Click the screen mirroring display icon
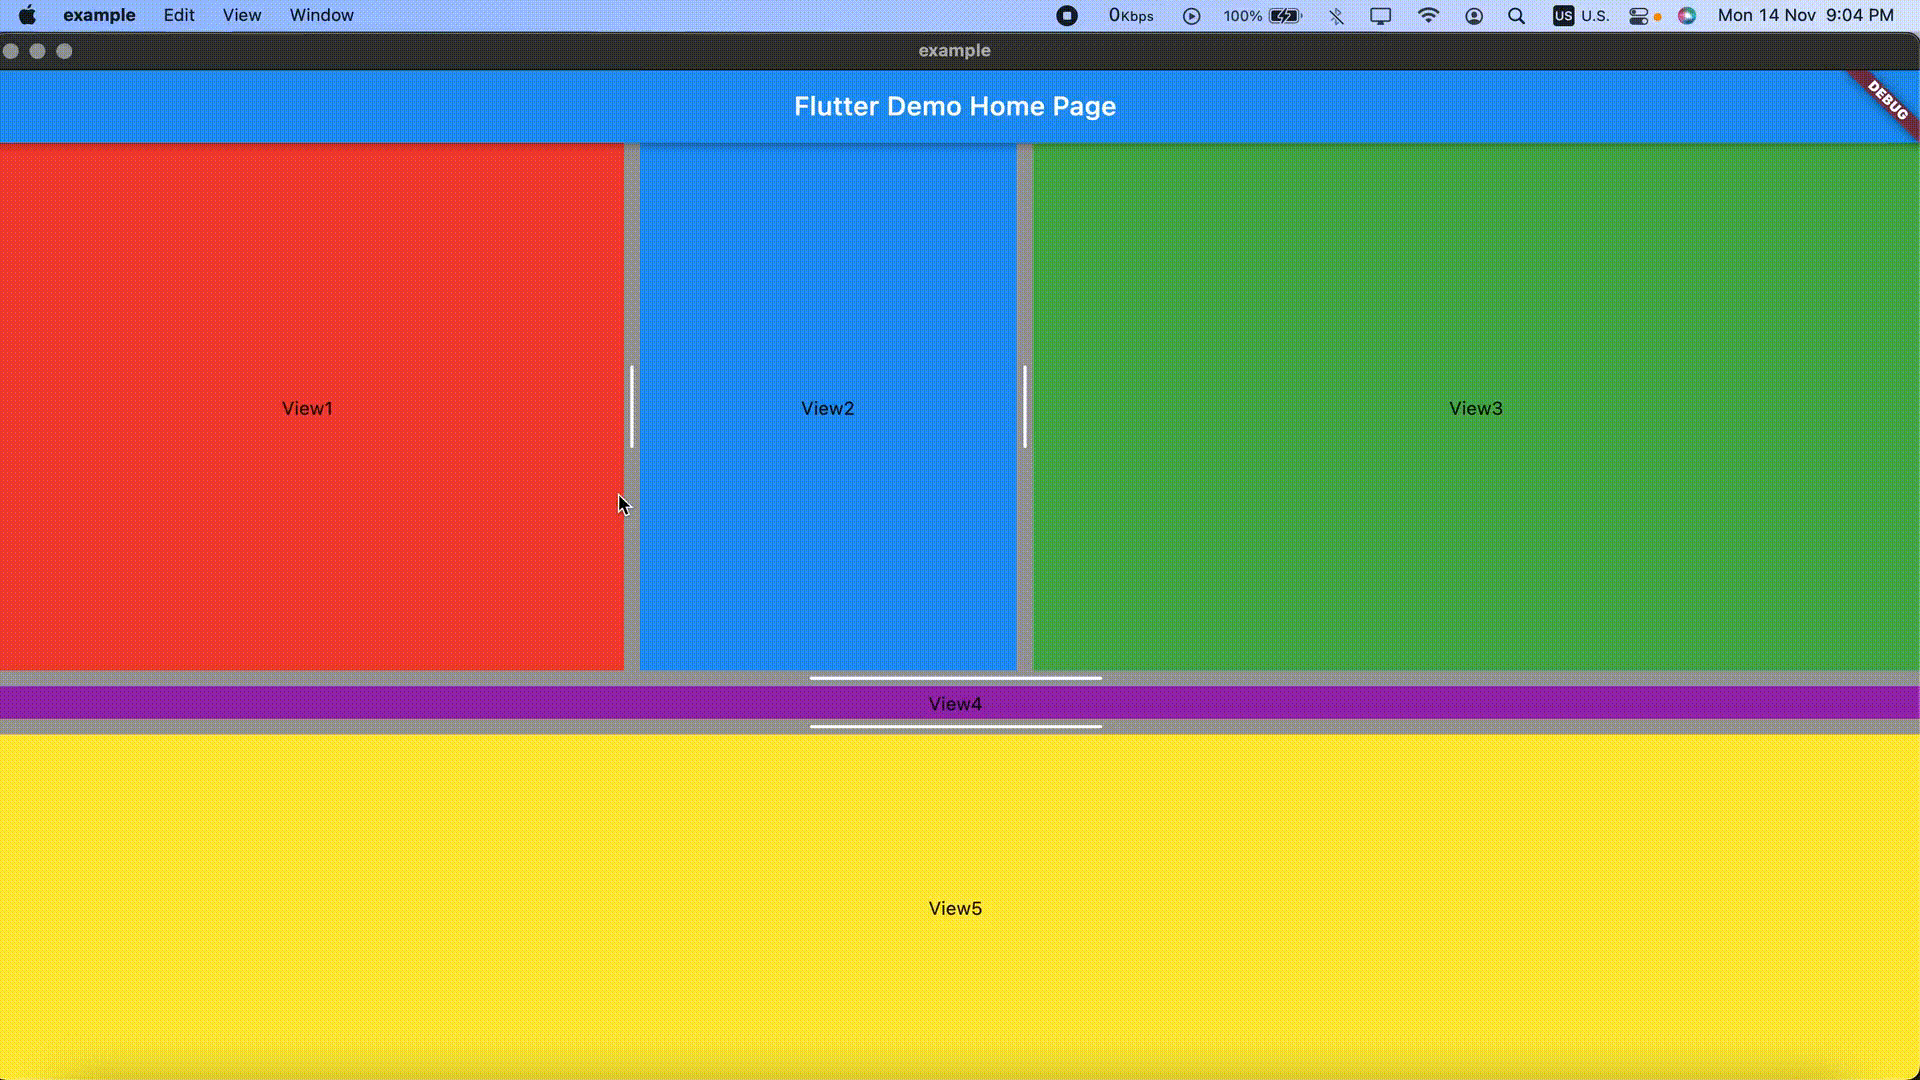 tap(1380, 16)
